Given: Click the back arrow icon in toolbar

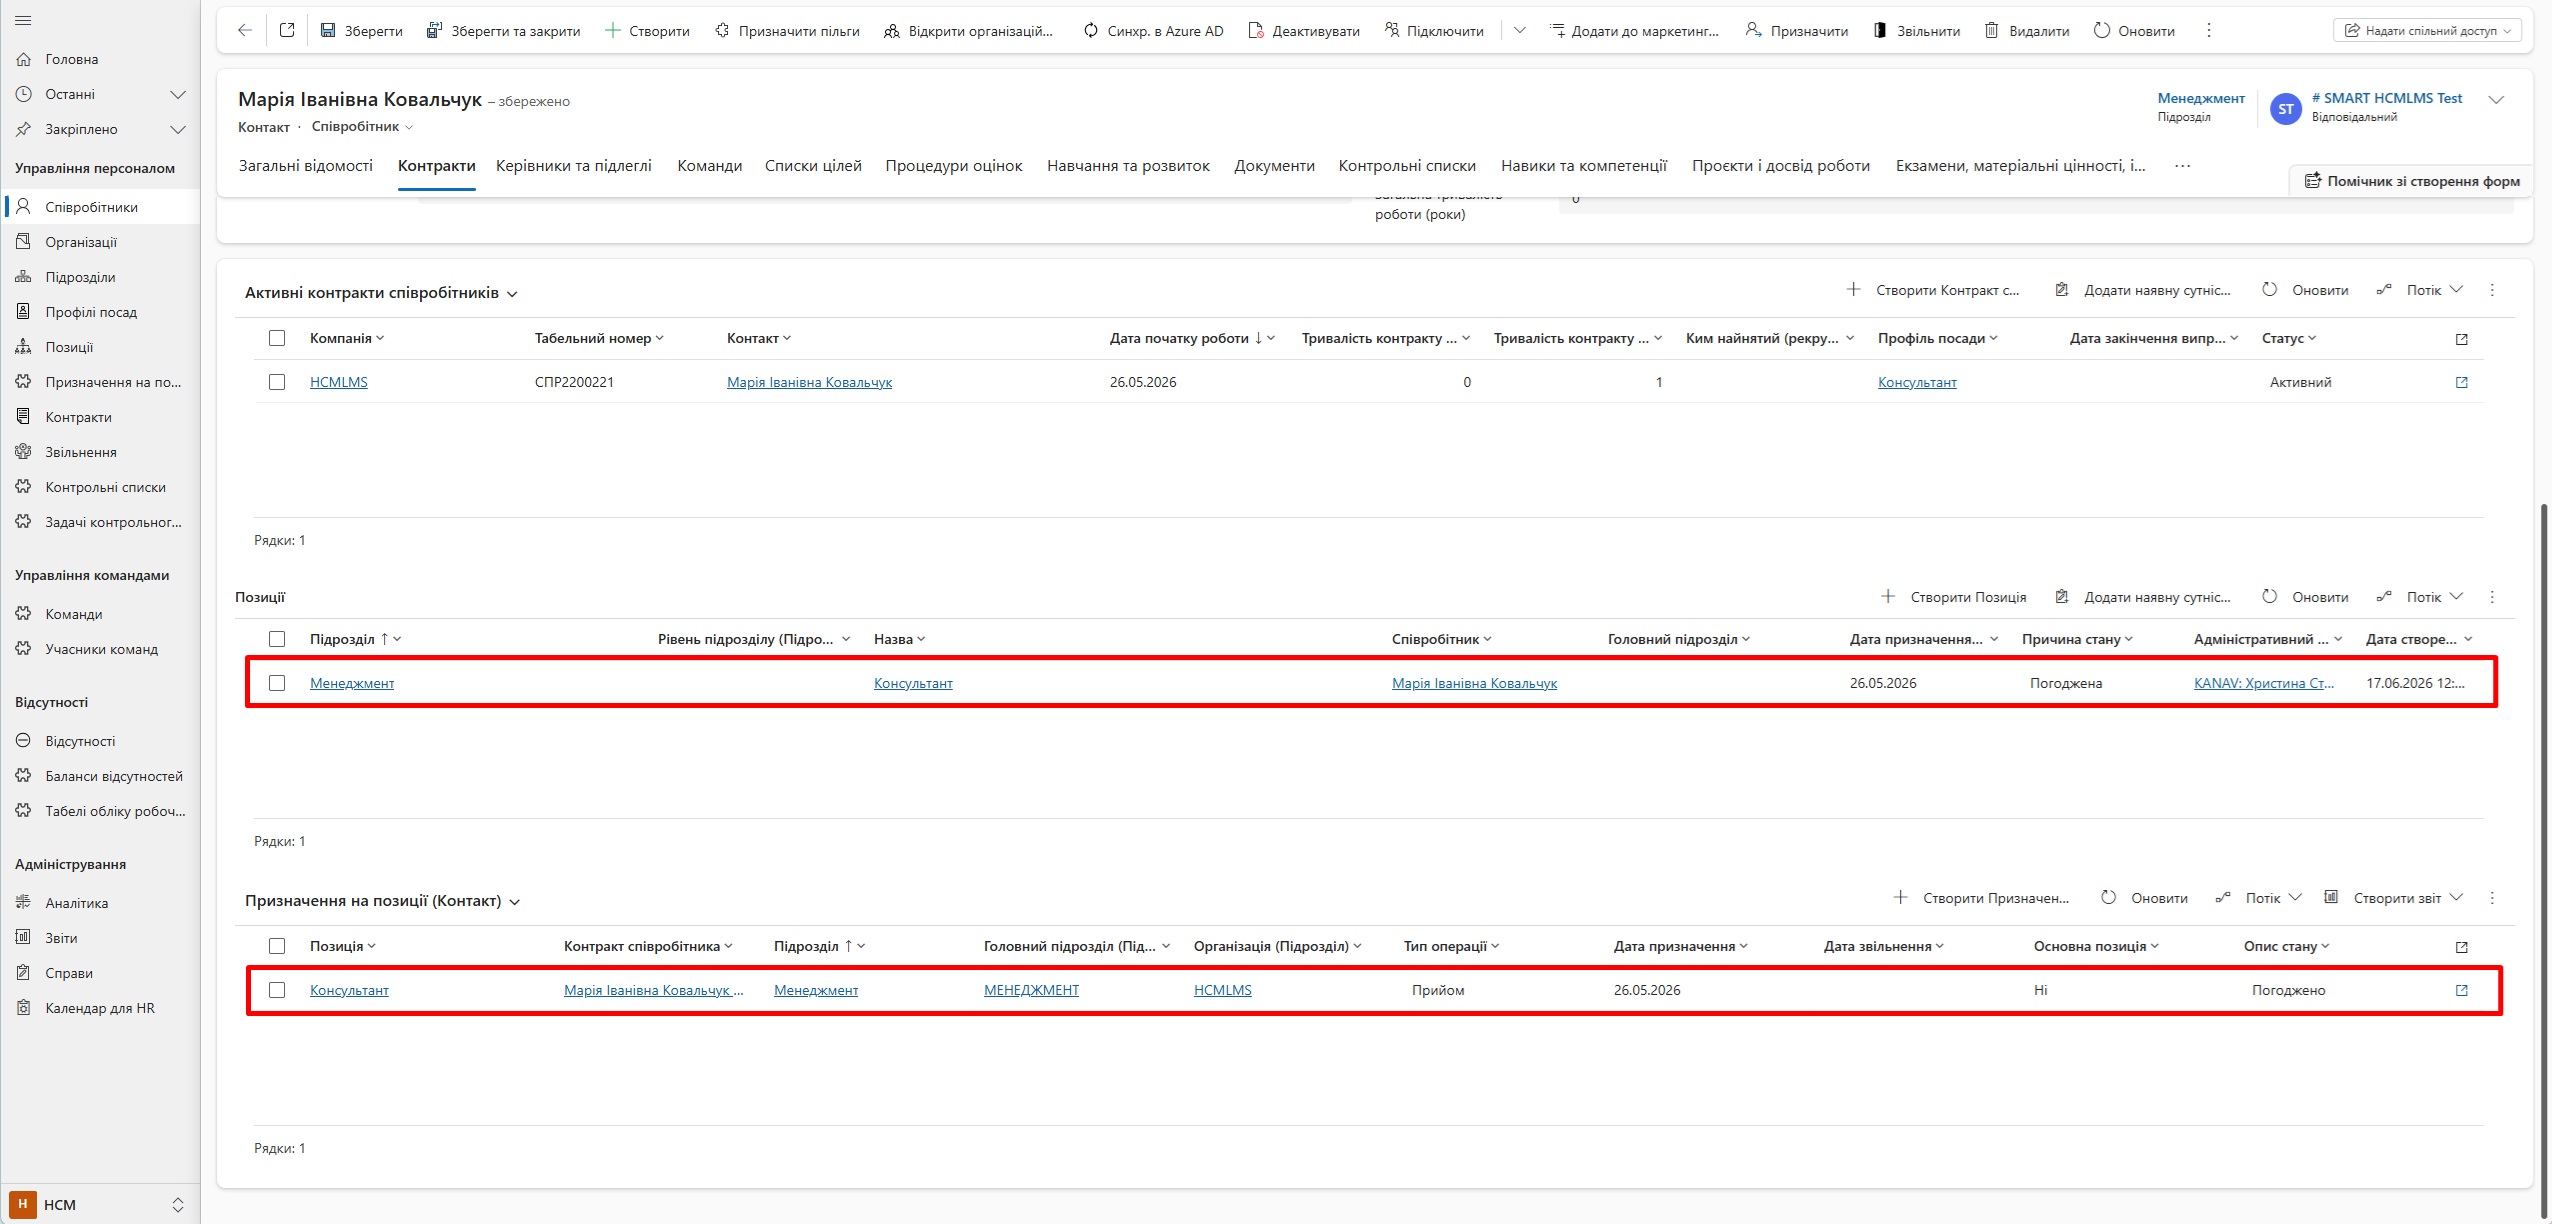Looking at the screenshot, I should click(x=244, y=31).
